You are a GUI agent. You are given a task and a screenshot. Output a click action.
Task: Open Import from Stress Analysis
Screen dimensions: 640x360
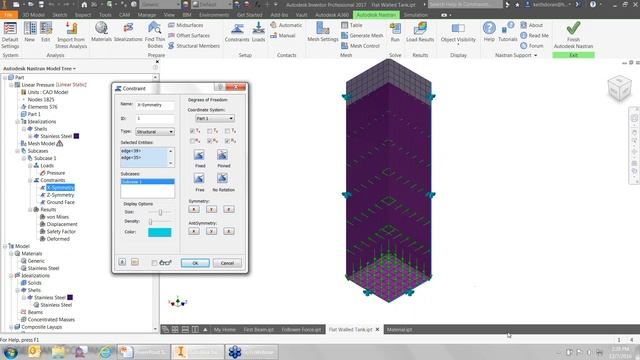71,35
